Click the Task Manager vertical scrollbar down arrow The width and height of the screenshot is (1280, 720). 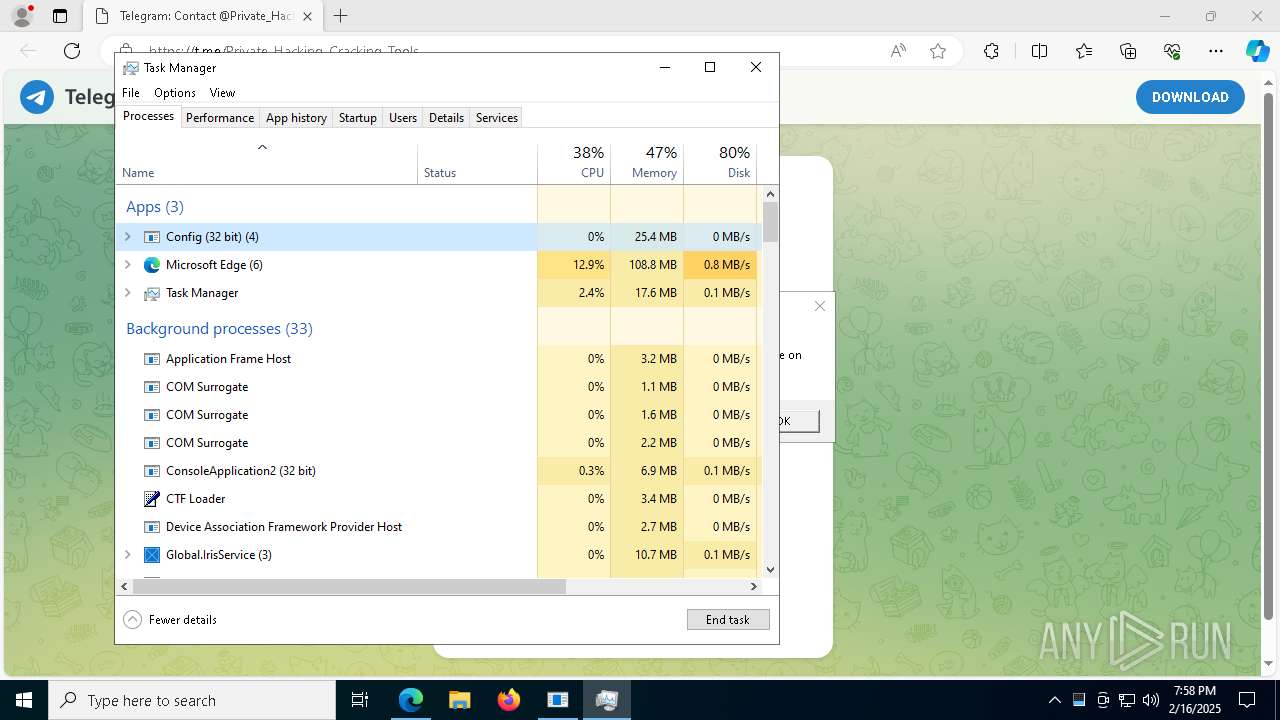point(770,569)
